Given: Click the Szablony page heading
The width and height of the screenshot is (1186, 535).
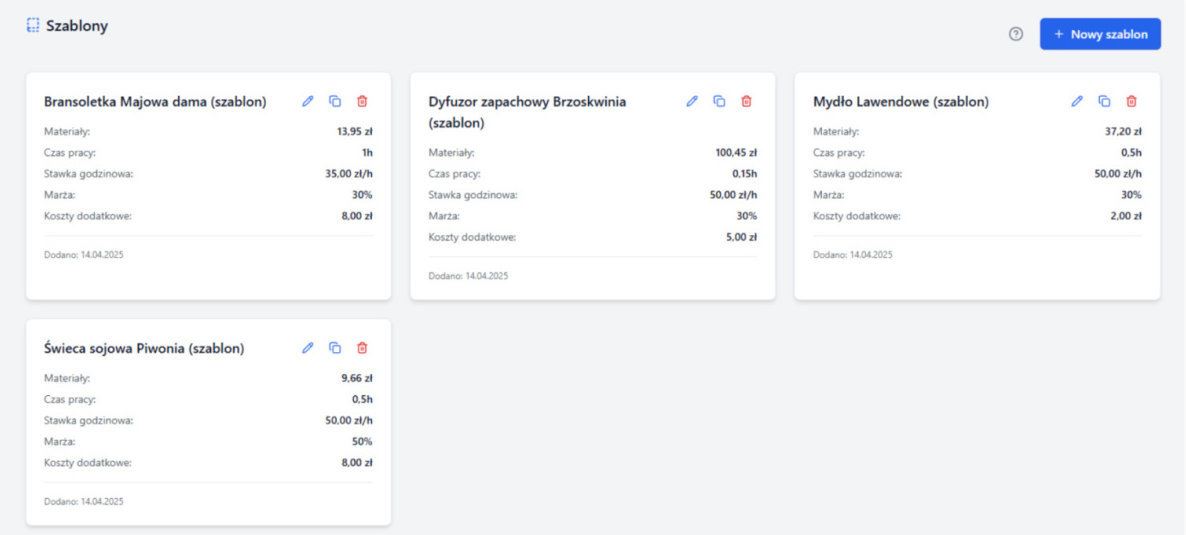Looking at the screenshot, I should (77, 26).
